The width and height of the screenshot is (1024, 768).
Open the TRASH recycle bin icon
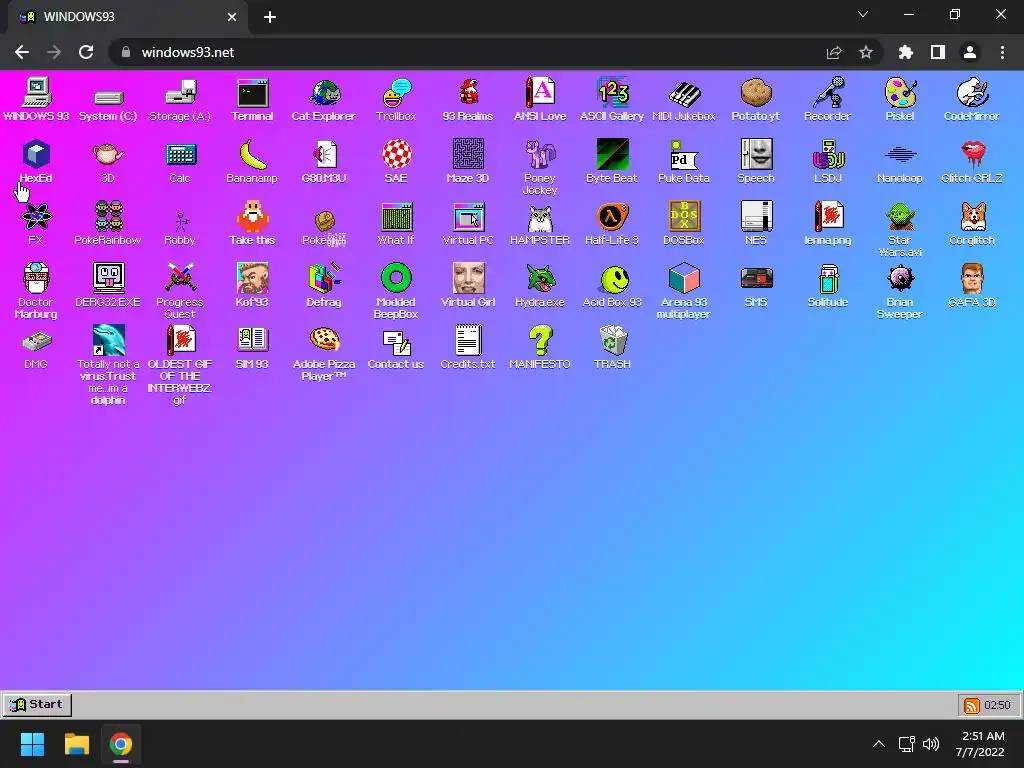[x=612, y=347]
